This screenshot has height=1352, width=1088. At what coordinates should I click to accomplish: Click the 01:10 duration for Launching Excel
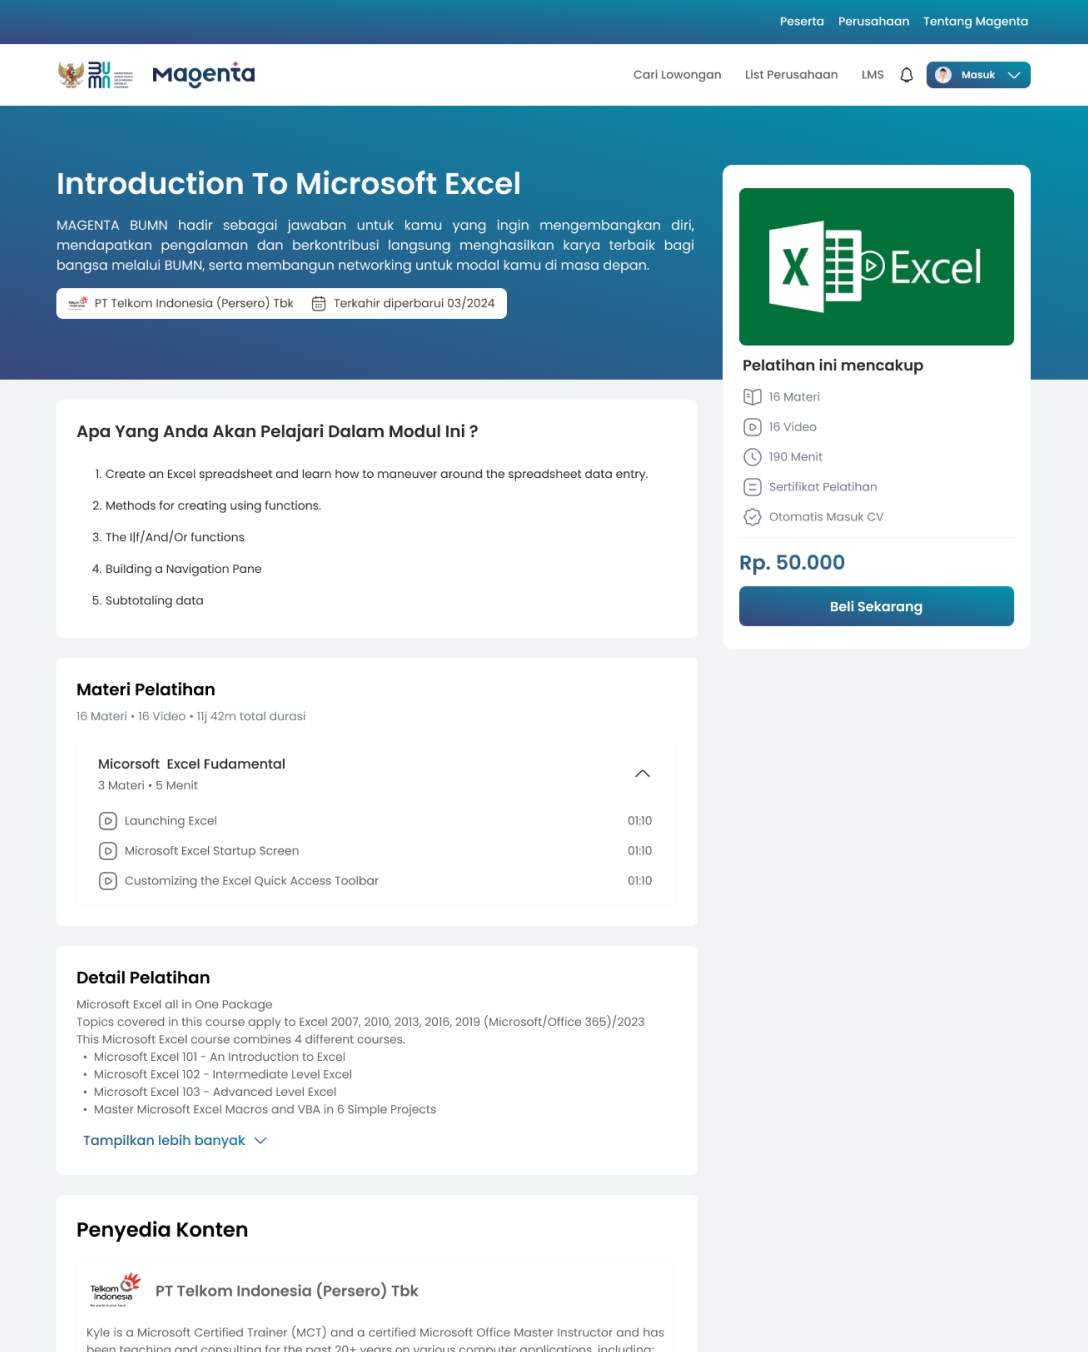(640, 821)
